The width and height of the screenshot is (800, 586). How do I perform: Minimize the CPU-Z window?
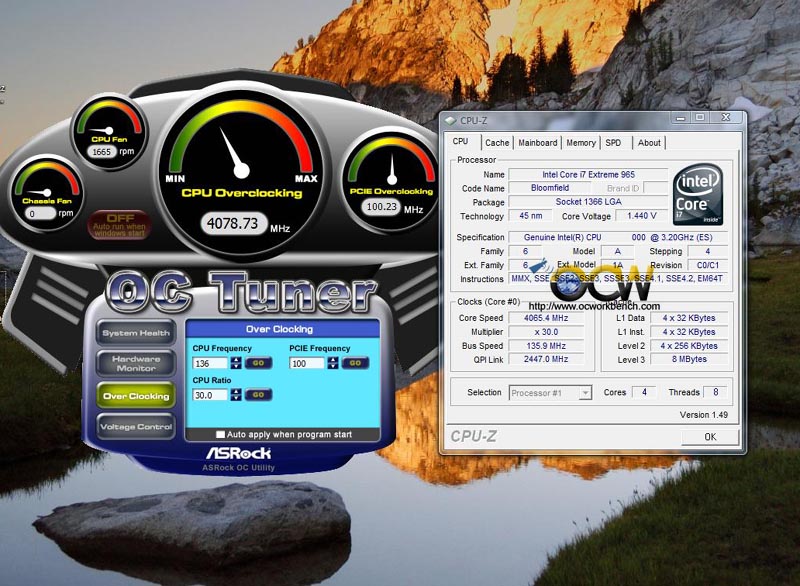pos(680,118)
